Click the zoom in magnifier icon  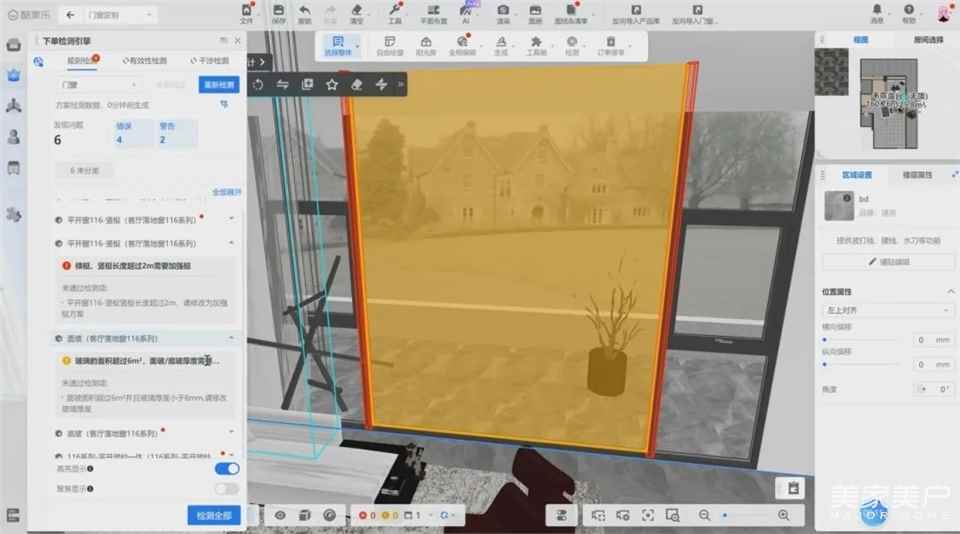[783, 514]
